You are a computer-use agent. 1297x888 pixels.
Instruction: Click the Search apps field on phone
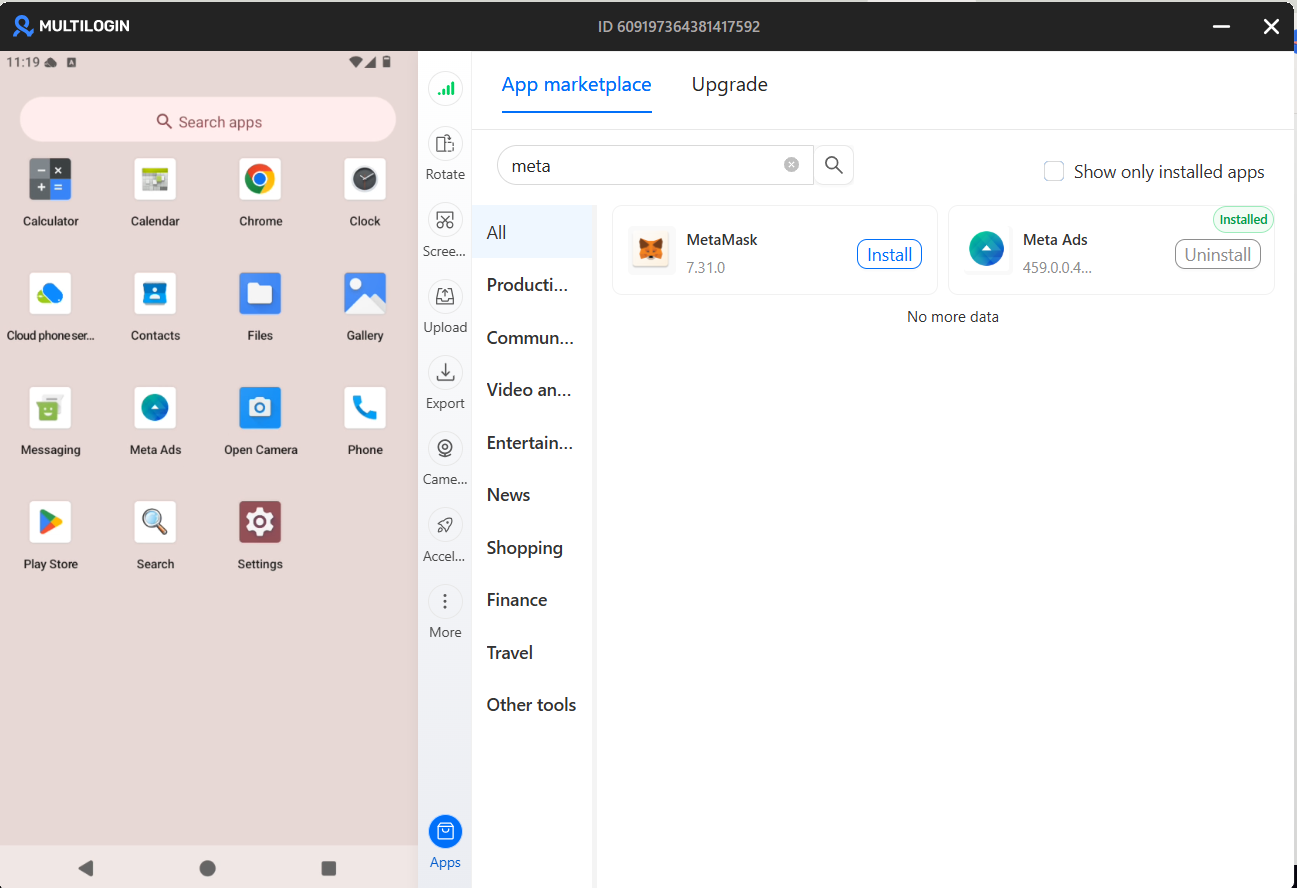click(x=208, y=122)
